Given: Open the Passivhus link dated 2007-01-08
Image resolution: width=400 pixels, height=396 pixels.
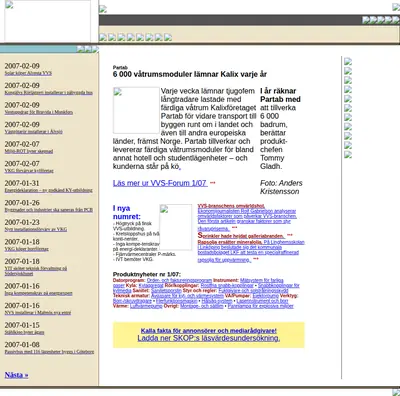Looking at the screenshot, I should click(x=49, y=352).
